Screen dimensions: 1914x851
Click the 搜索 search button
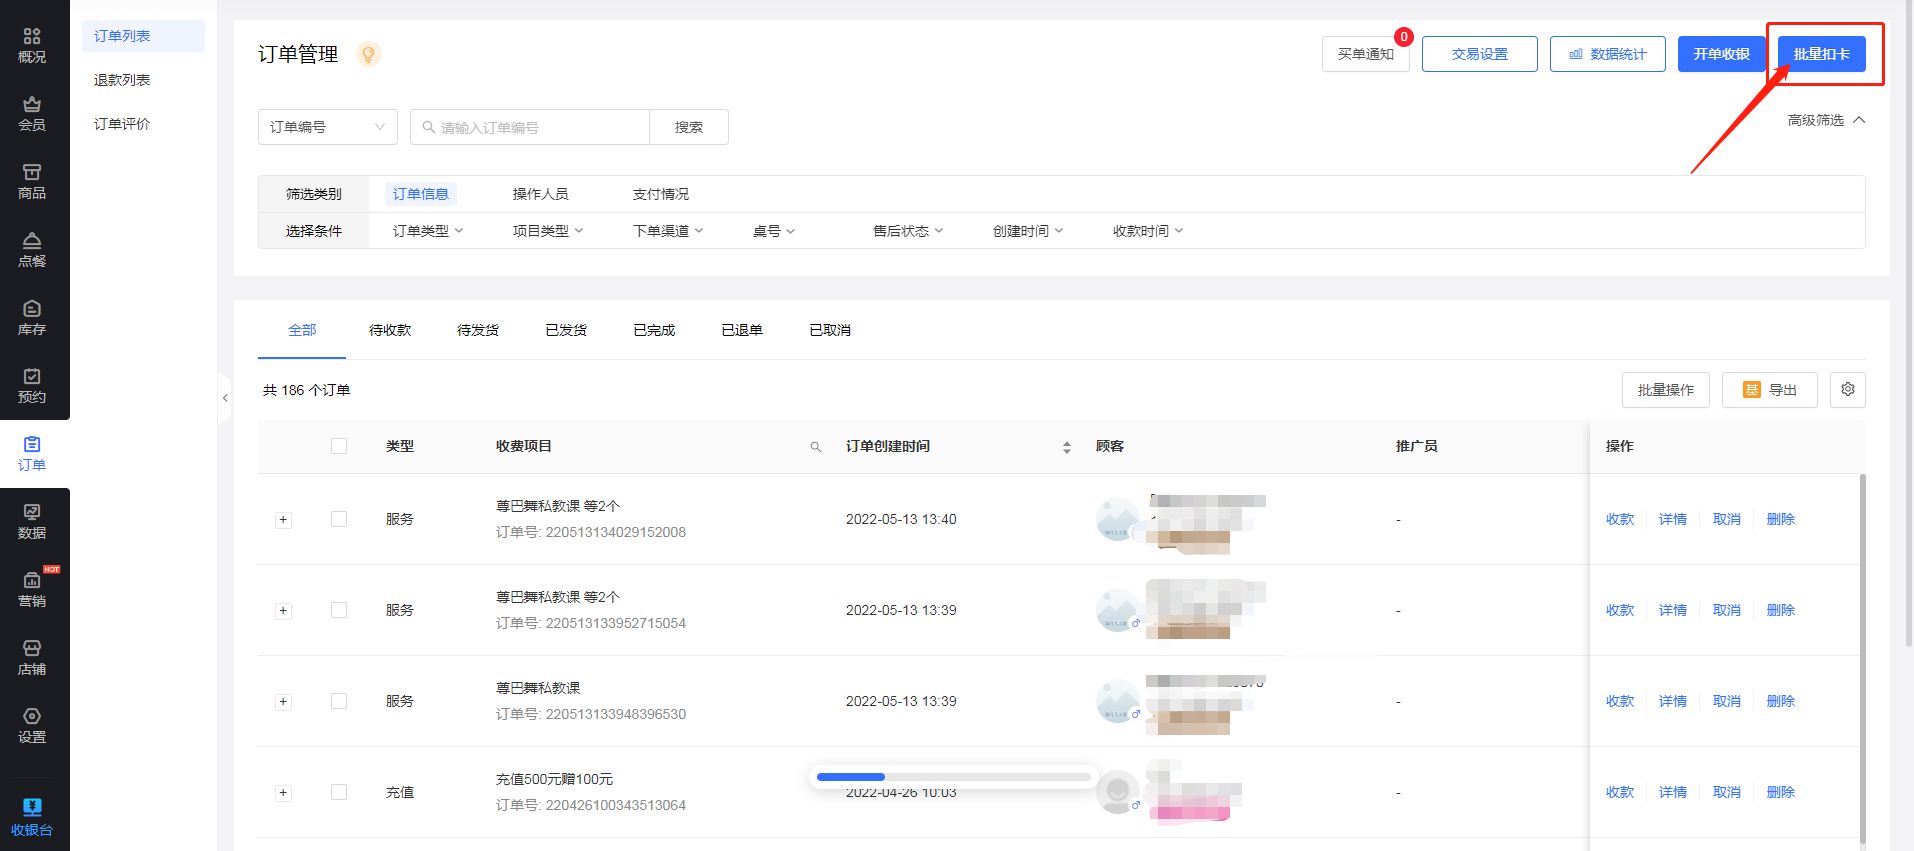689,127
